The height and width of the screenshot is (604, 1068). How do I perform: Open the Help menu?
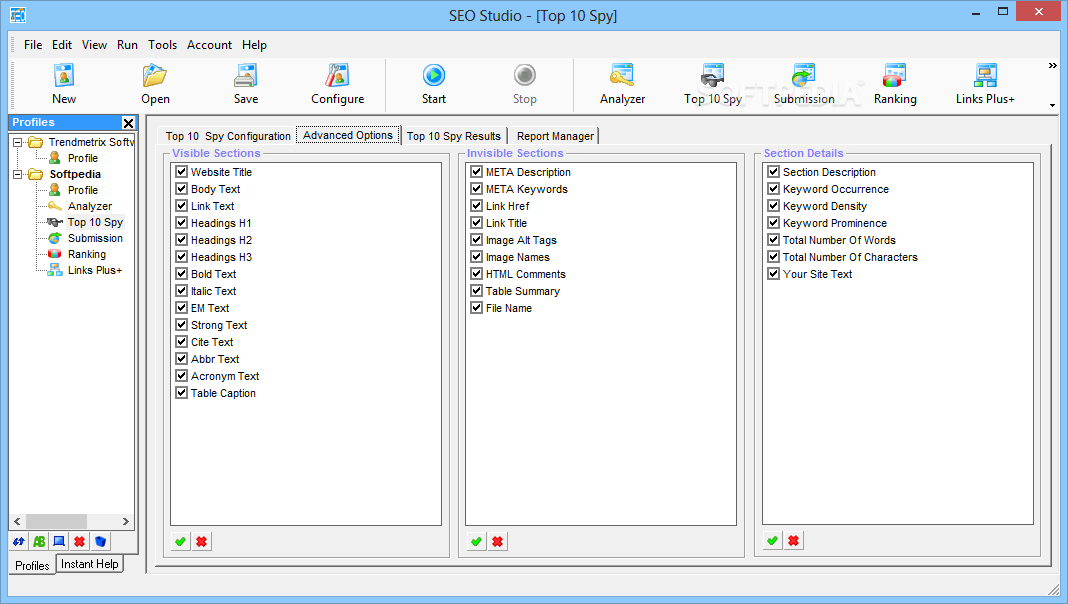pyautogui.click(x=254, y=45)
